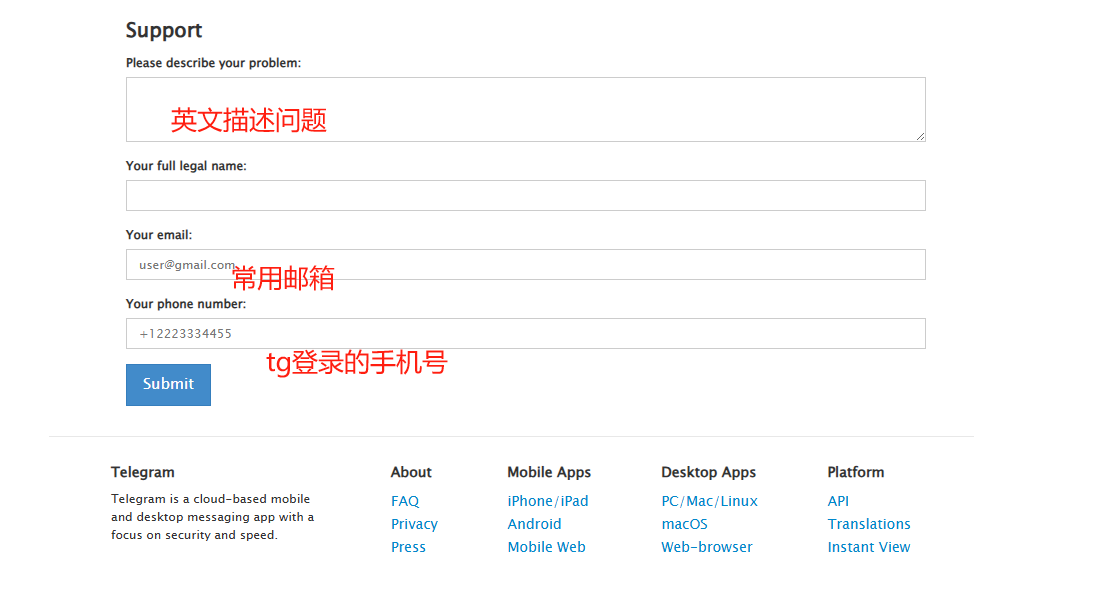The width and height of the screenshot is (1116, 596).
Task: Open the Press footer link
Action: (x=408, y=547)
